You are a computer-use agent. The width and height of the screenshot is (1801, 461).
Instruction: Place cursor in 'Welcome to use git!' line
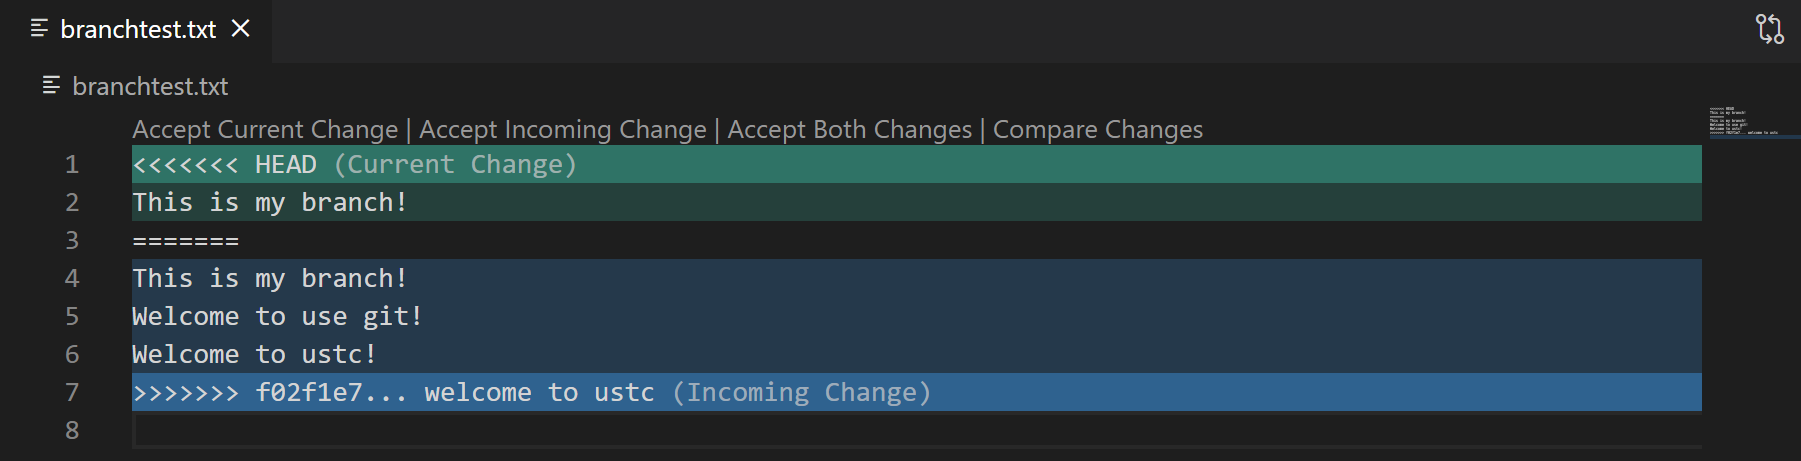pyautogui.click(x=277, y=317)
